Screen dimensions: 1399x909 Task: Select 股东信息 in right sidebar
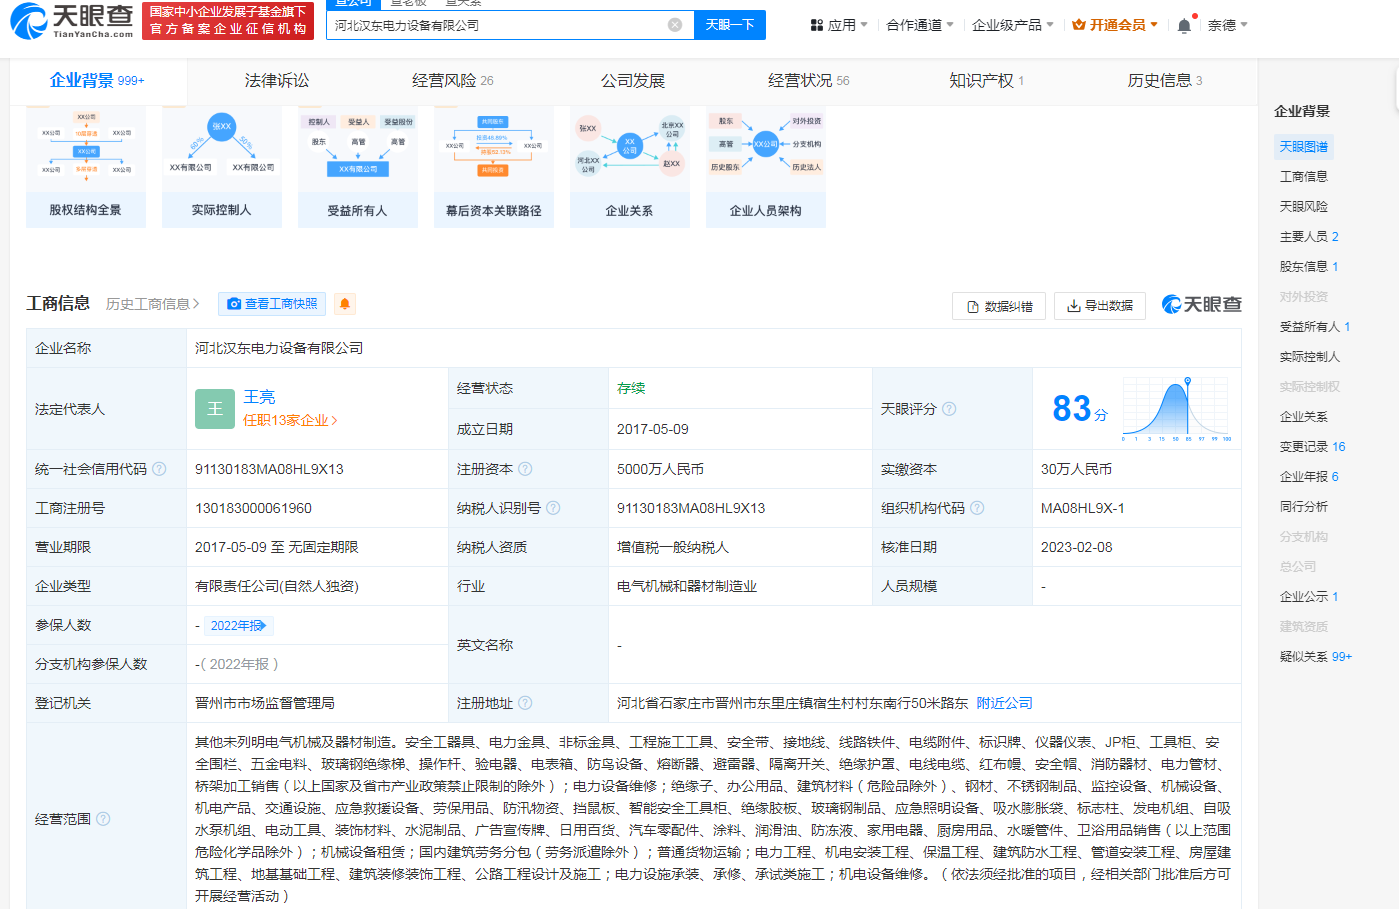click(1309, 267)
